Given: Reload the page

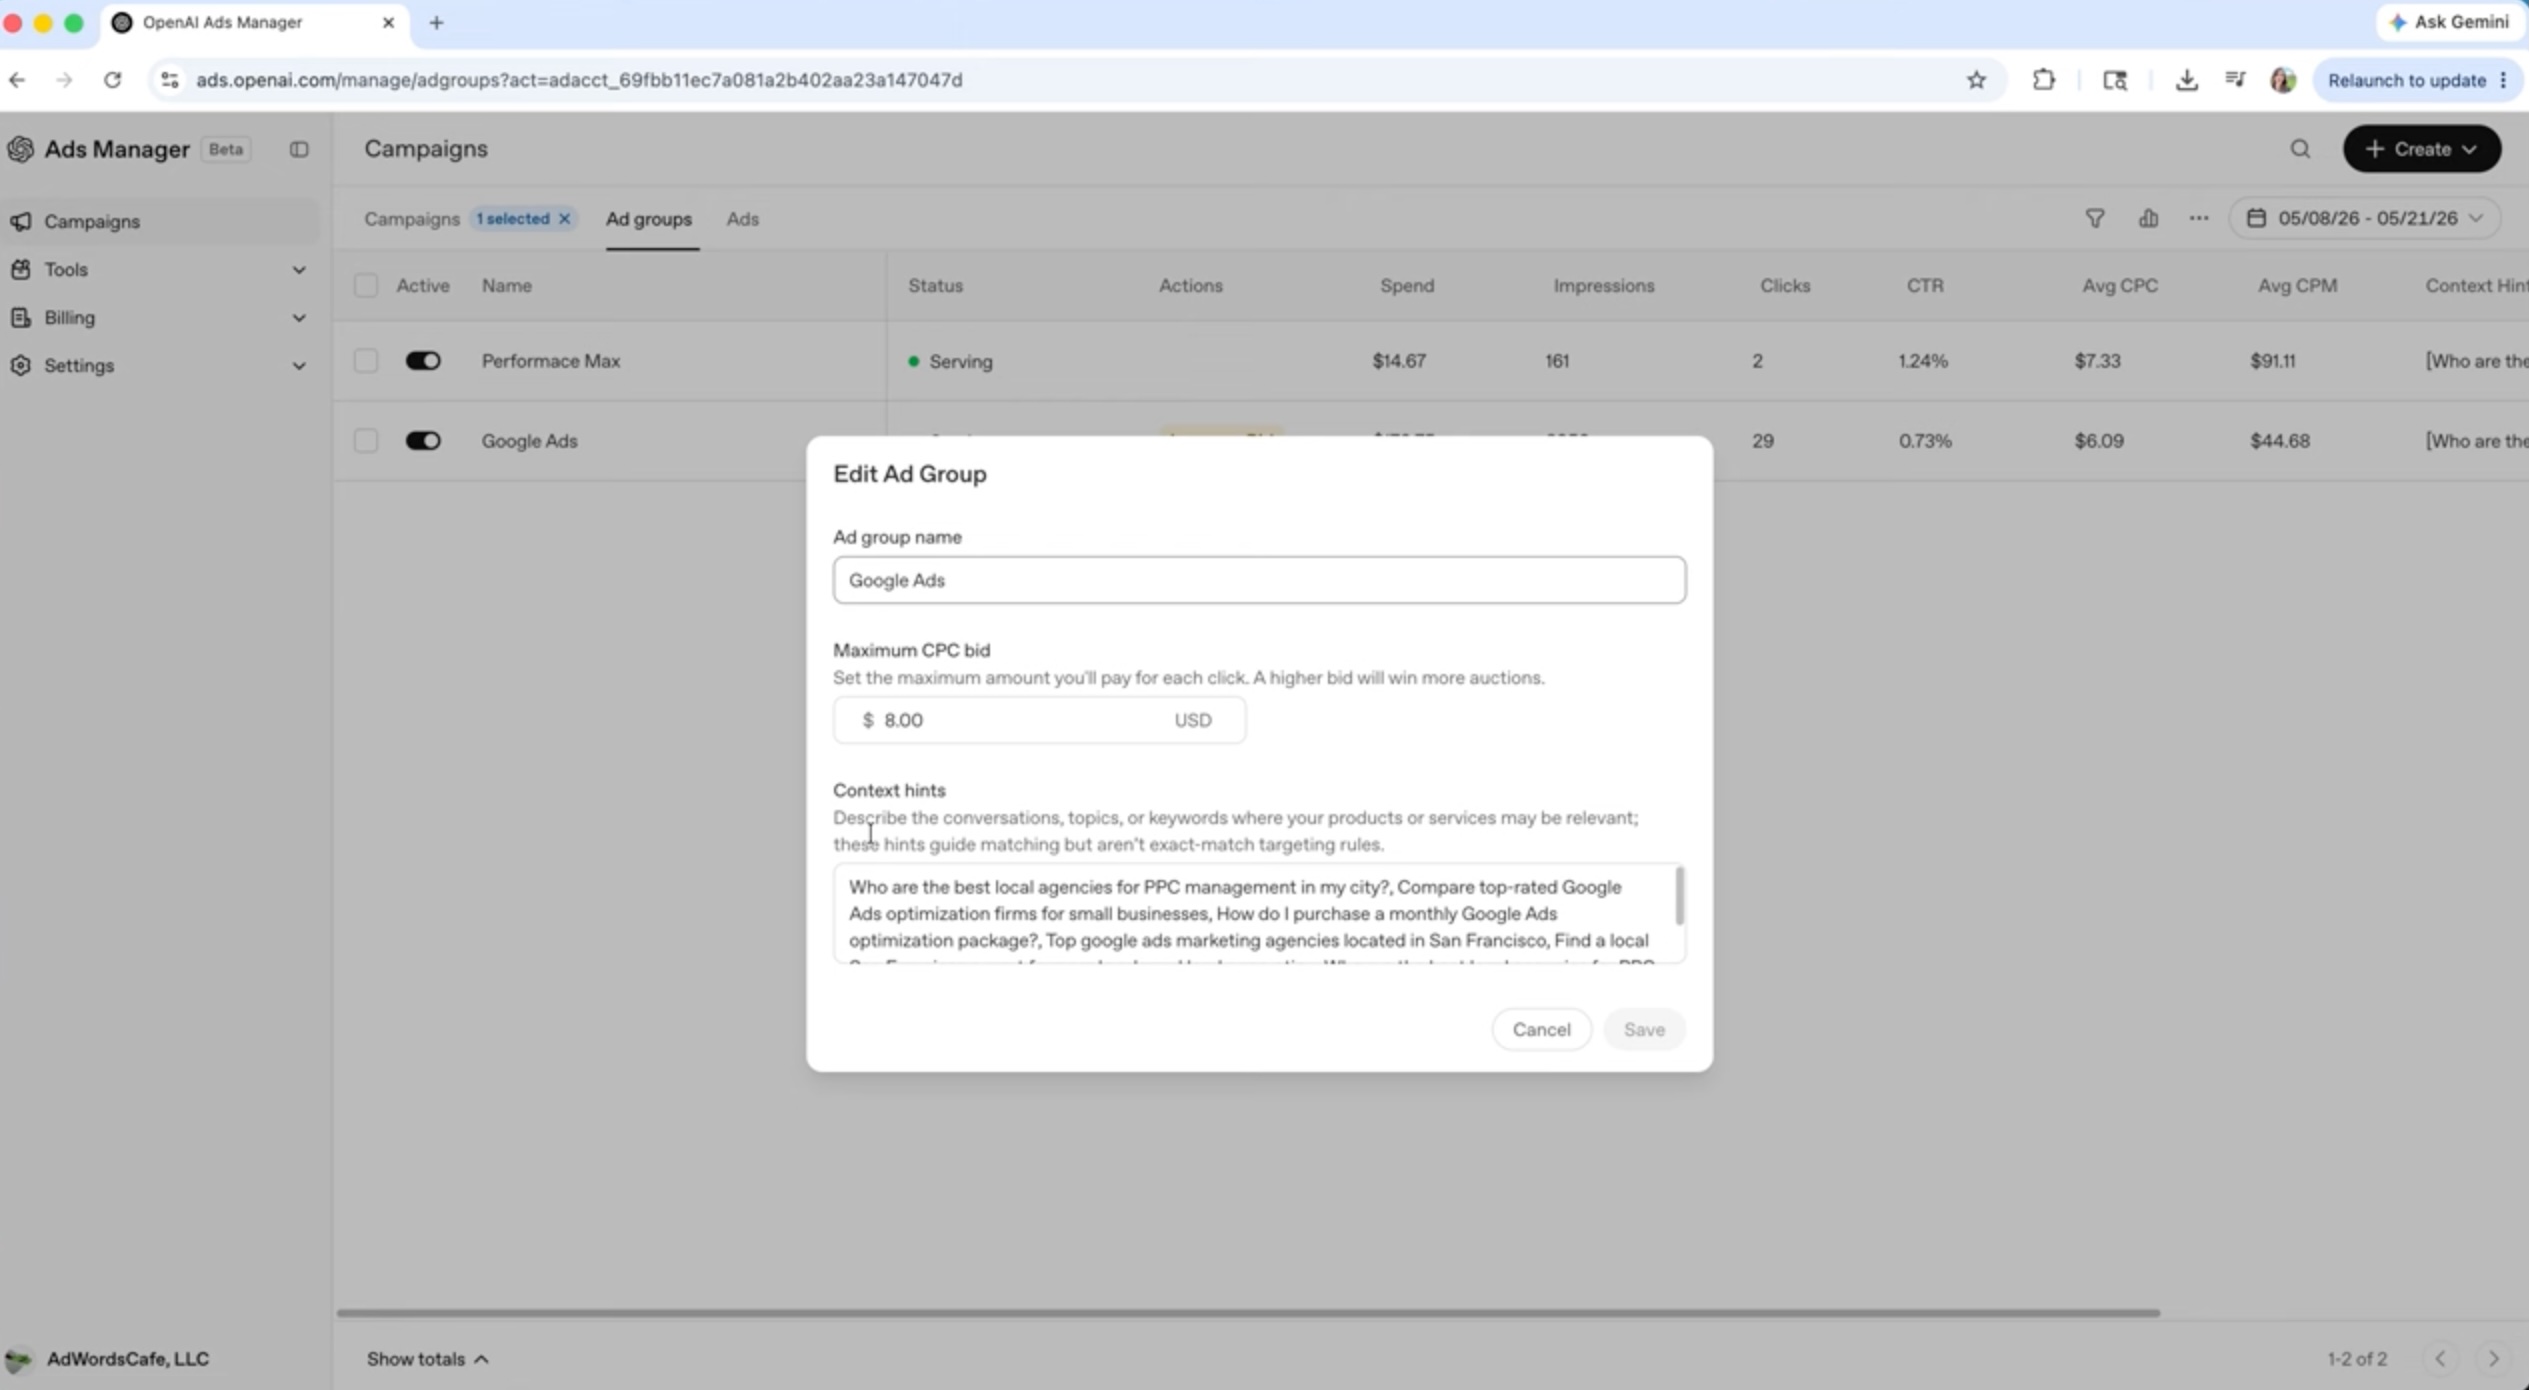Looking at the screenshot, I should [x=113, y=80].
